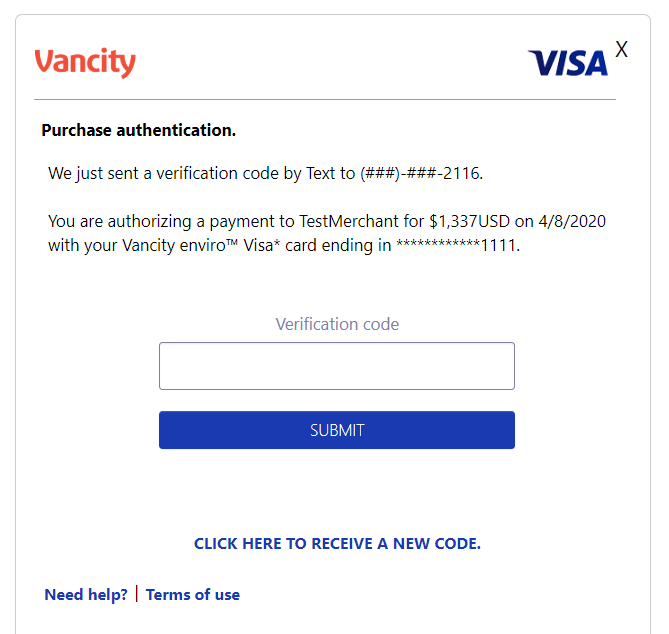Image resolution: width=669 pixels, height=634 pixels.
Task: Click the 4/8/2020 payment date
Action: pyautogui.click(x=571, y=222)
